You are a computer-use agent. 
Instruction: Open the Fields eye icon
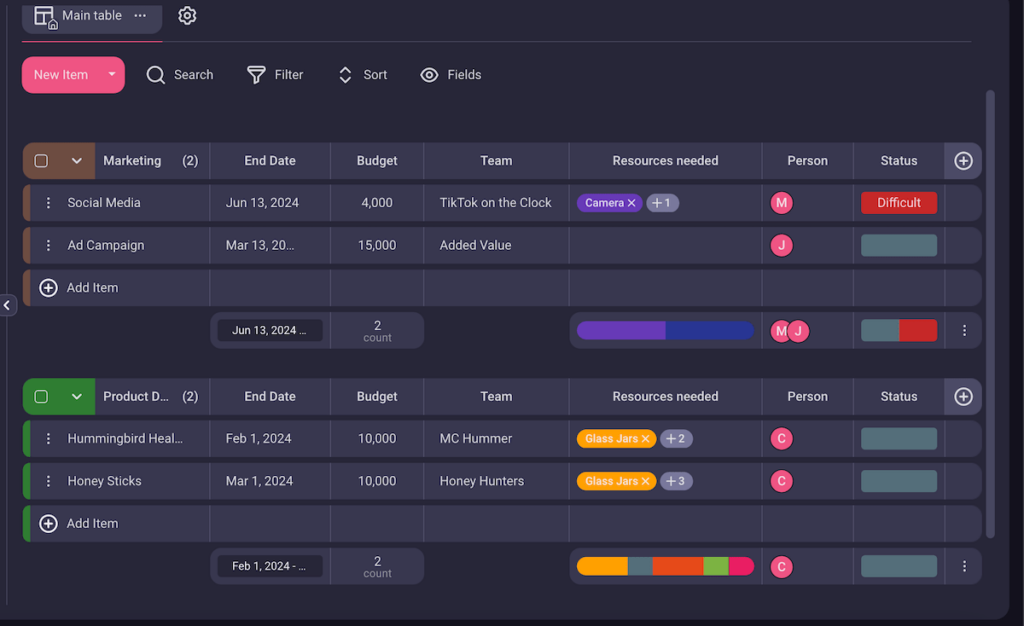[429, 74]
